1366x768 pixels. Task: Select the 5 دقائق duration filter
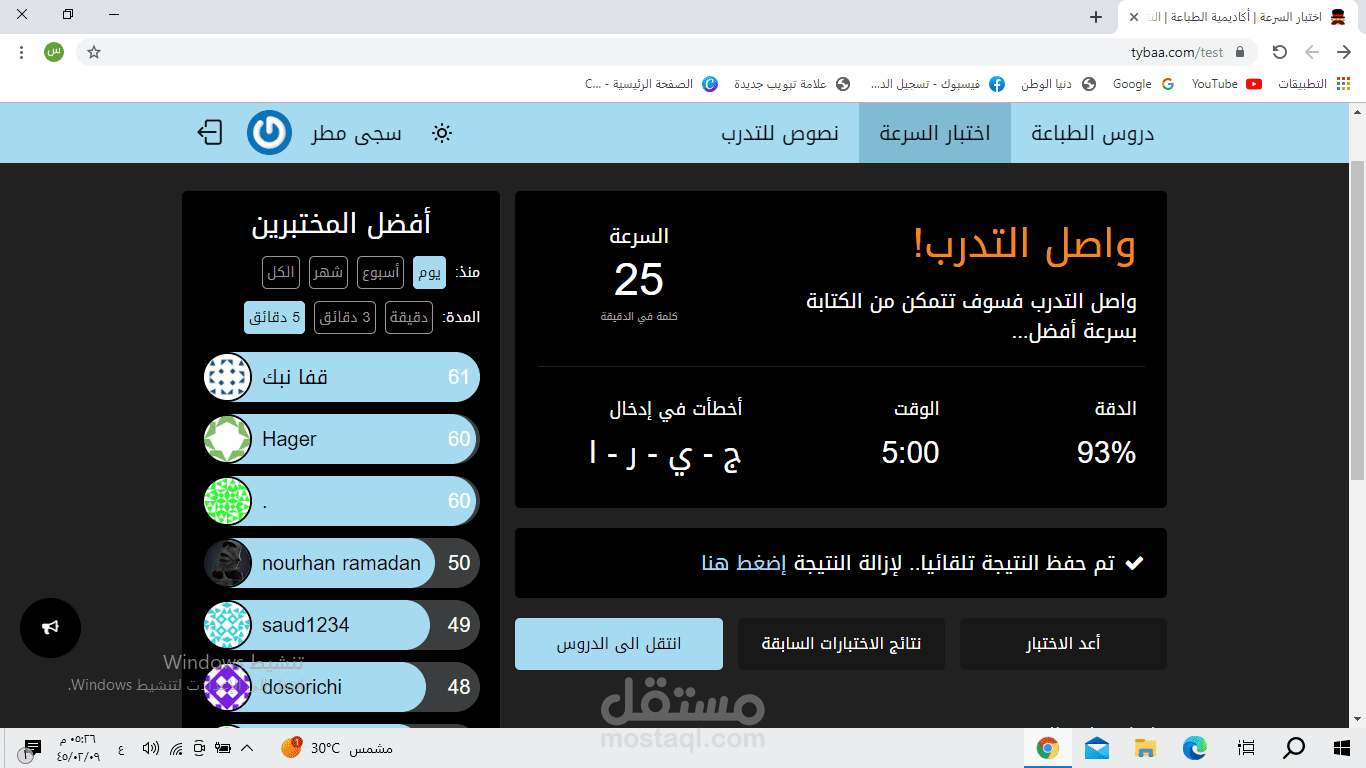(x=275, y=317)
